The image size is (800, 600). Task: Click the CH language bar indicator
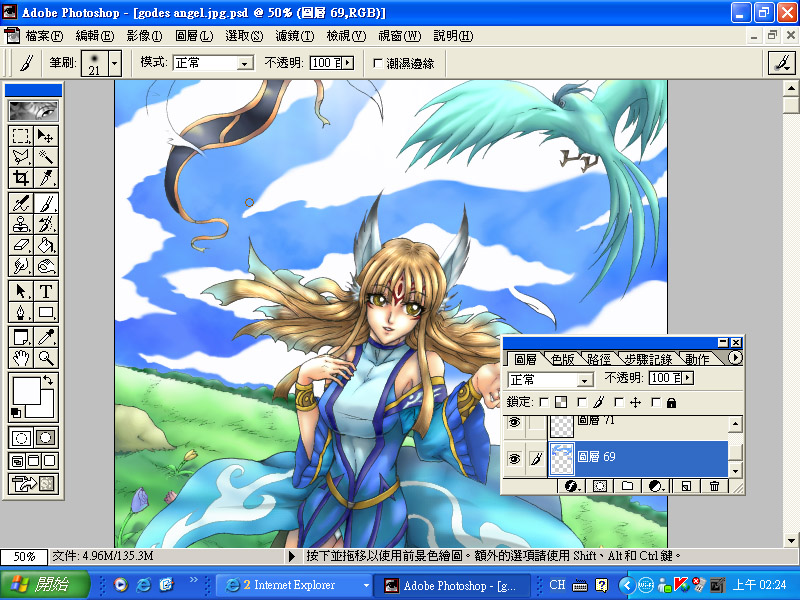557,585
